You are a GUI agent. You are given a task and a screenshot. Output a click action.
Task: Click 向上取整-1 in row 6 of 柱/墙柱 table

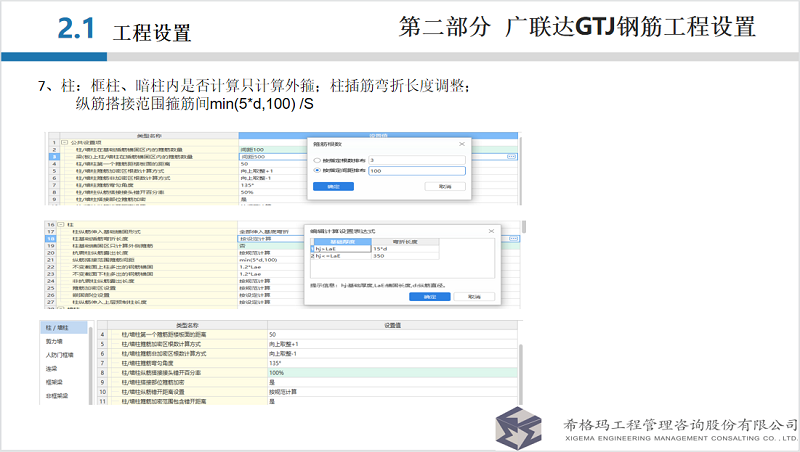[283, 354]
